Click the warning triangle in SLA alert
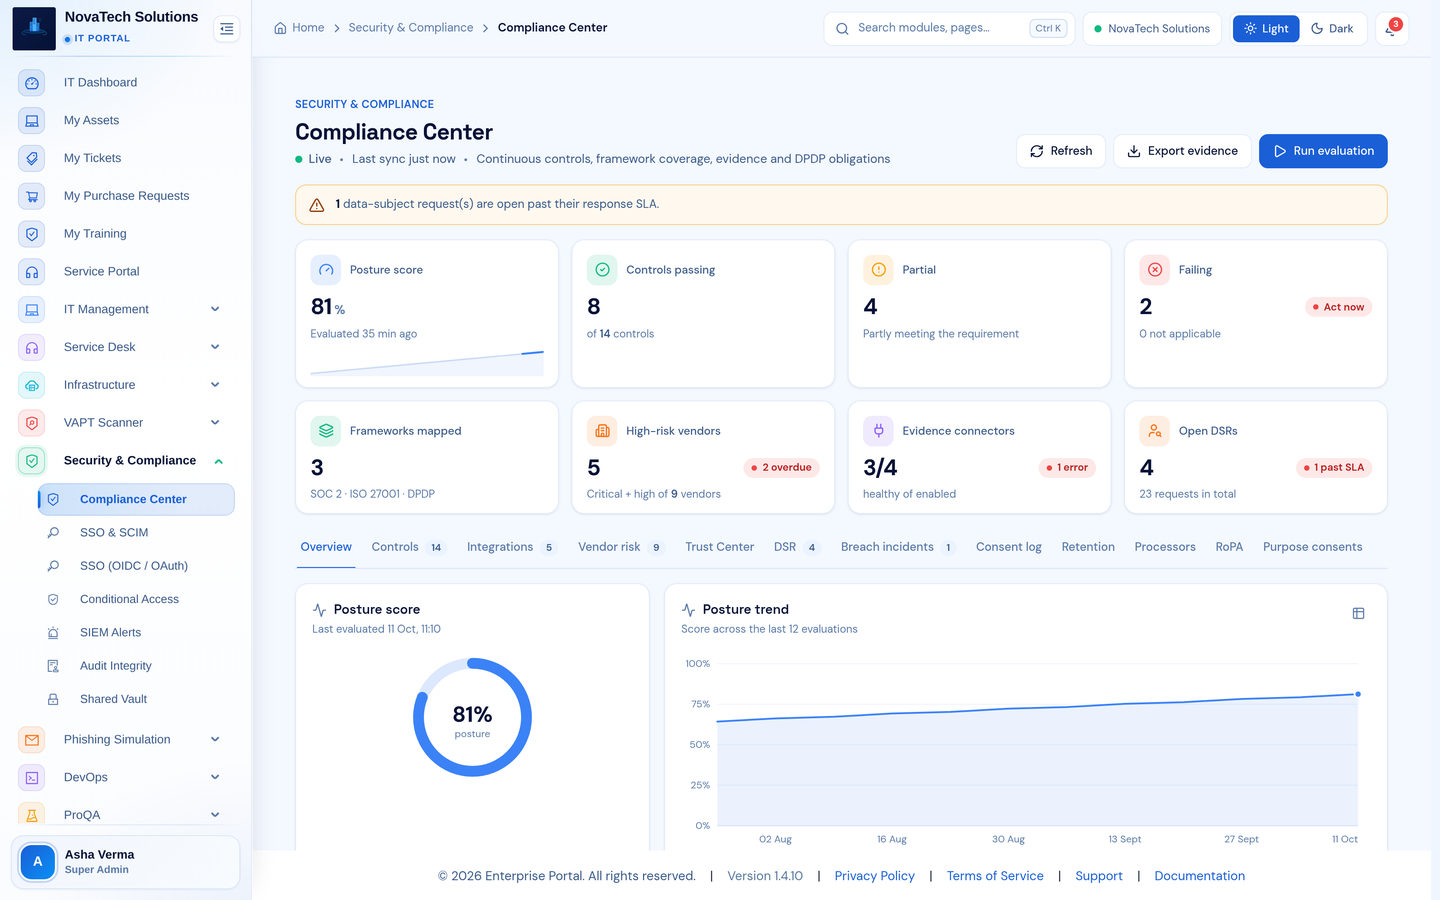 pos(317,205)
